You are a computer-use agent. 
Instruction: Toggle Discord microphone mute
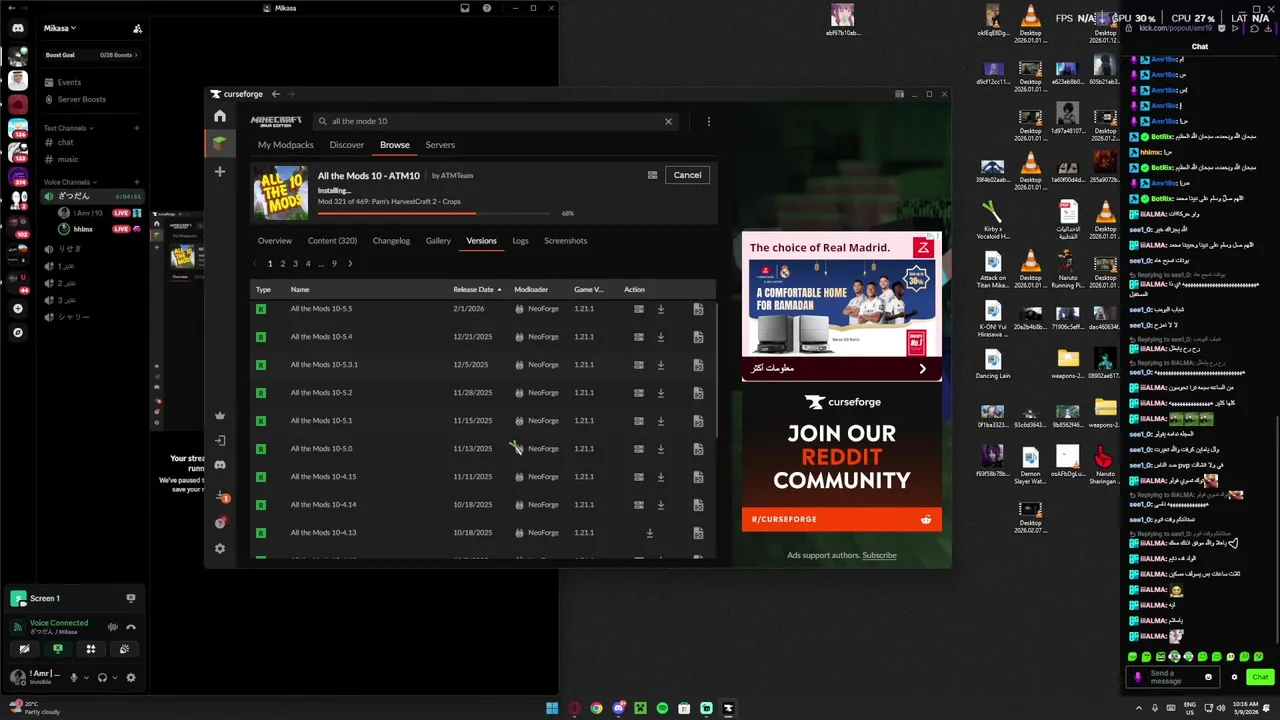[x=73, y=677]
